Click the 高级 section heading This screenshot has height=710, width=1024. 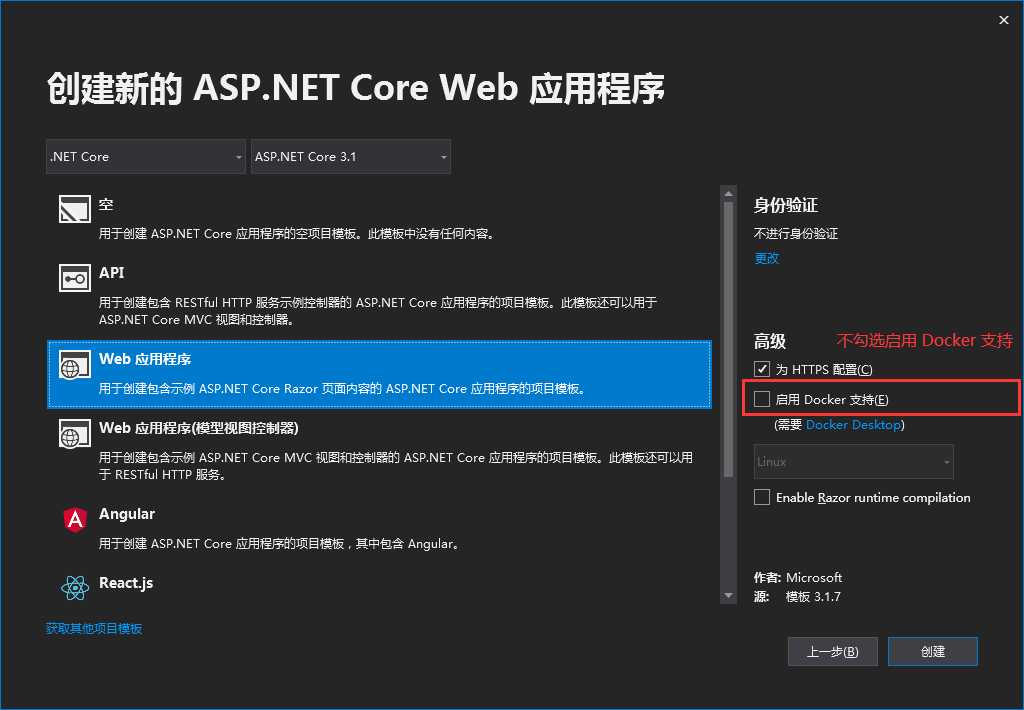(770, 341)
